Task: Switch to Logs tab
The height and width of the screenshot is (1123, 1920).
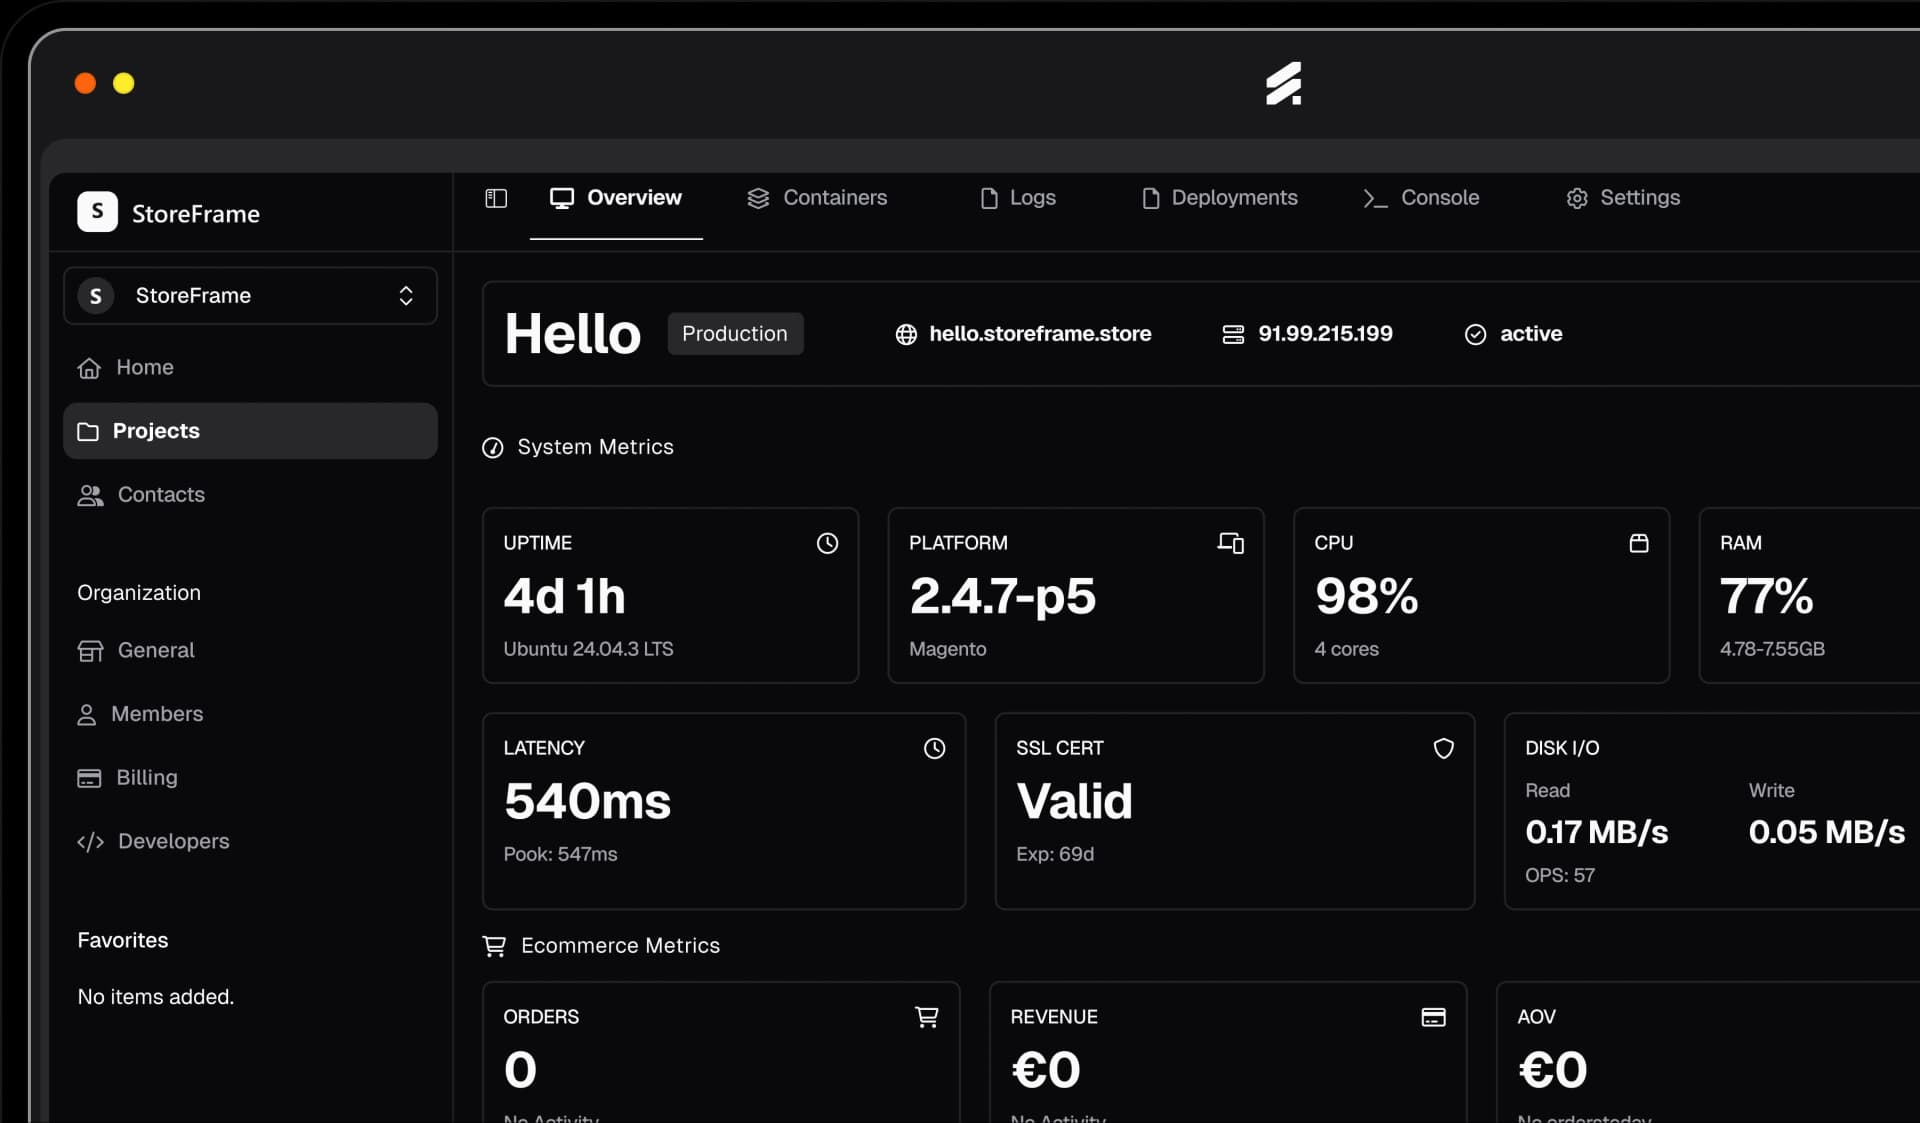Action: tap(1018, 198)
